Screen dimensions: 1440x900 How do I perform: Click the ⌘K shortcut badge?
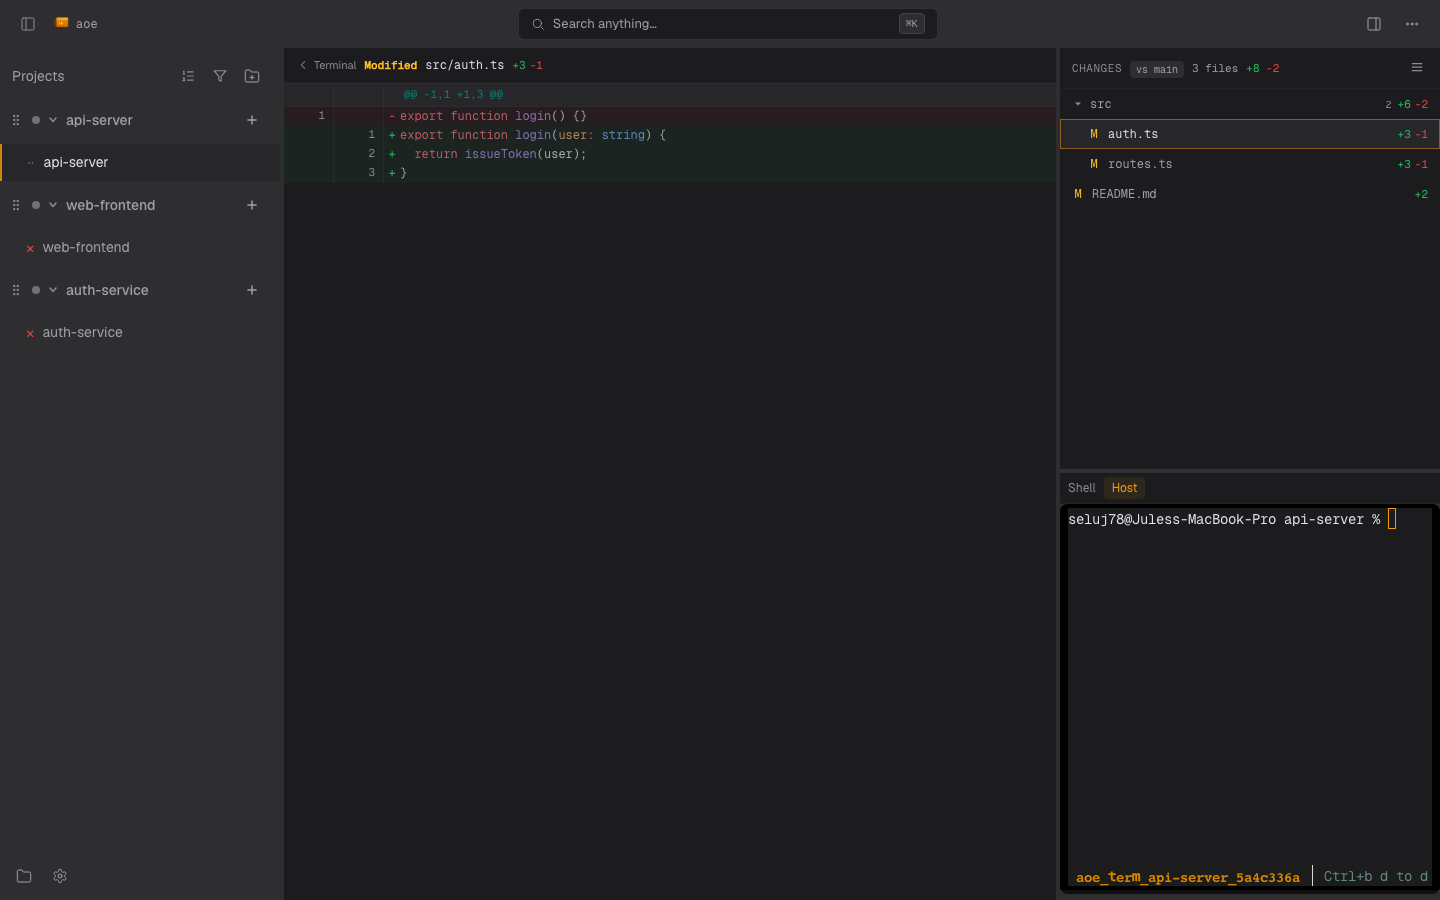911,24
